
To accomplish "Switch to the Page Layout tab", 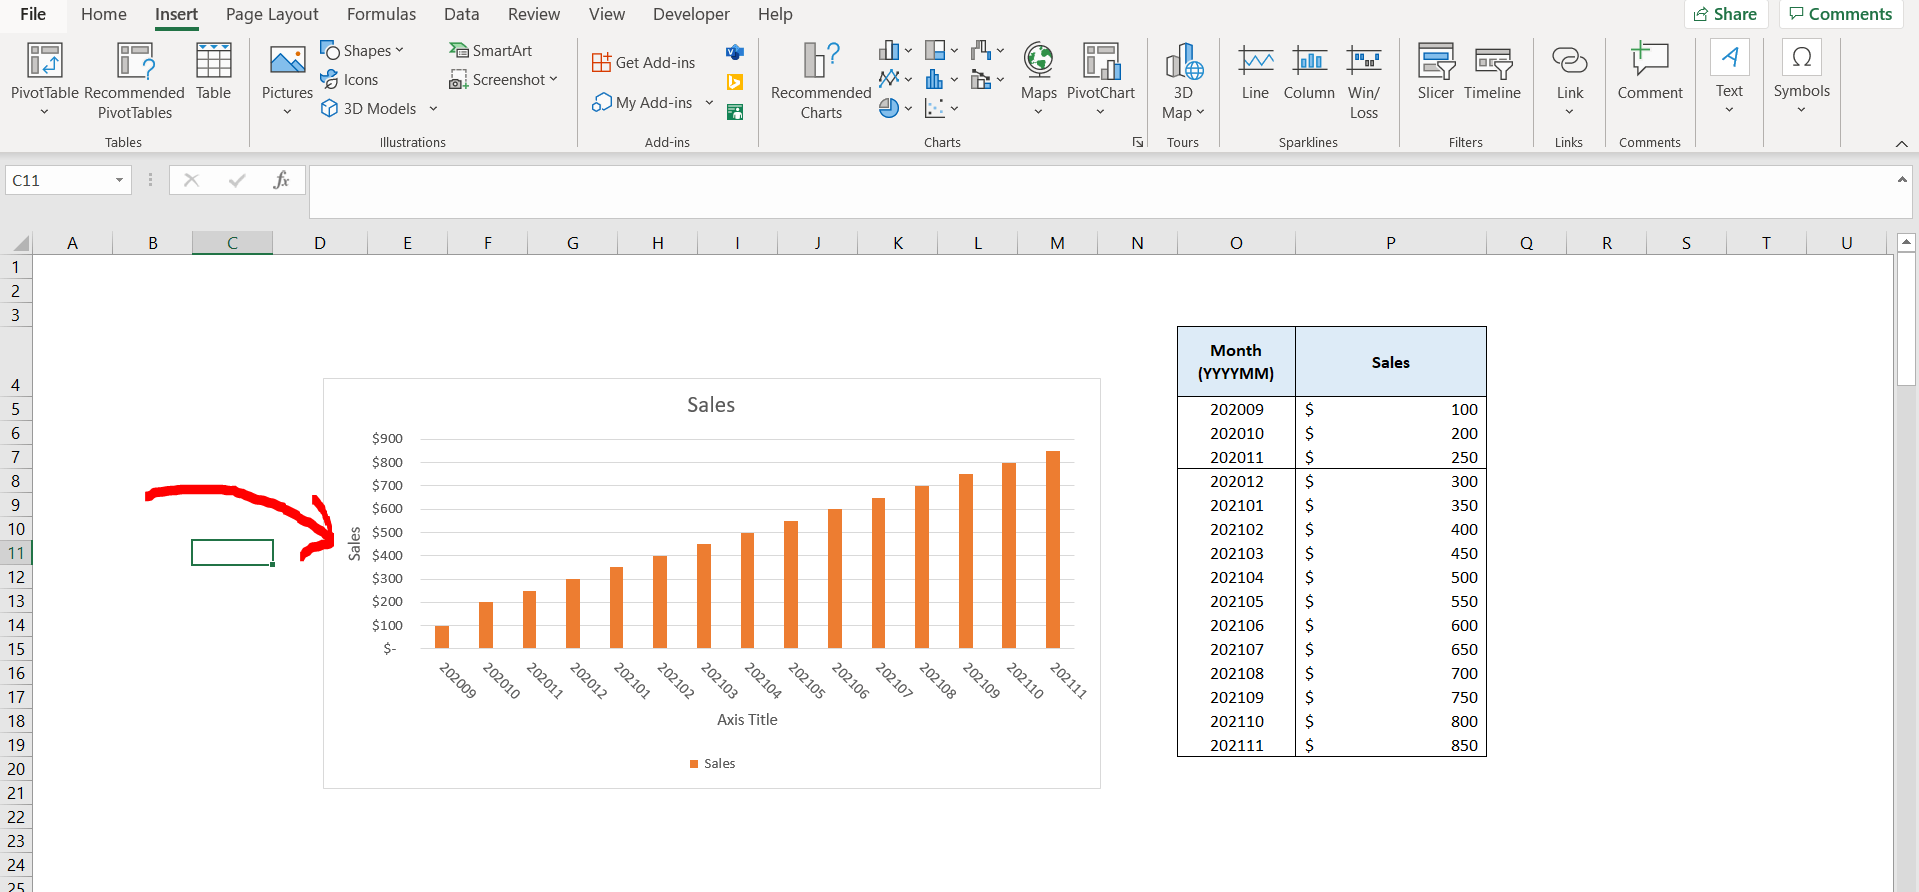I will pos(272,14).
